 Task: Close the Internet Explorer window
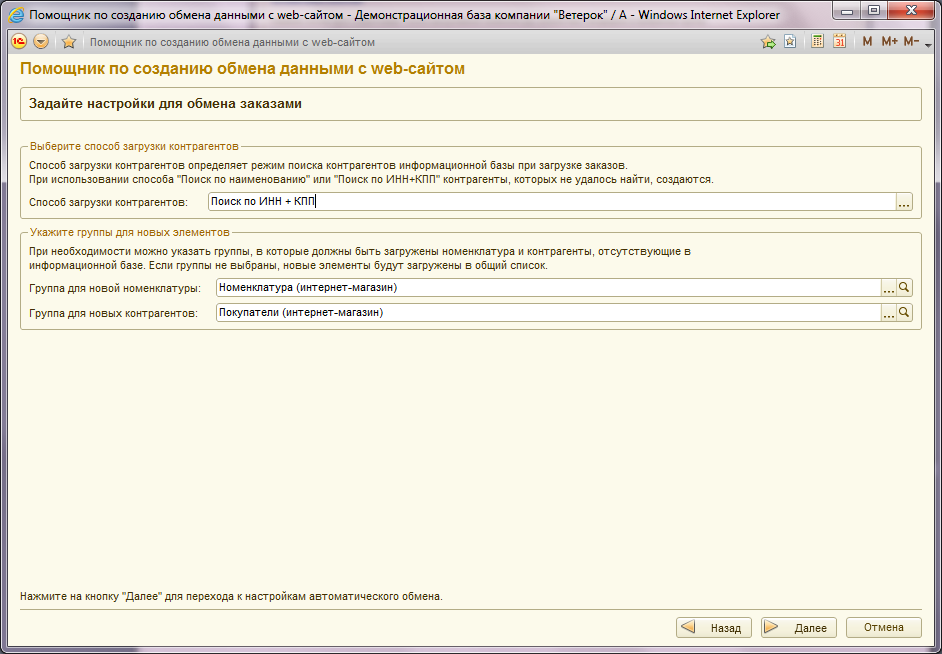coord(910,11)
